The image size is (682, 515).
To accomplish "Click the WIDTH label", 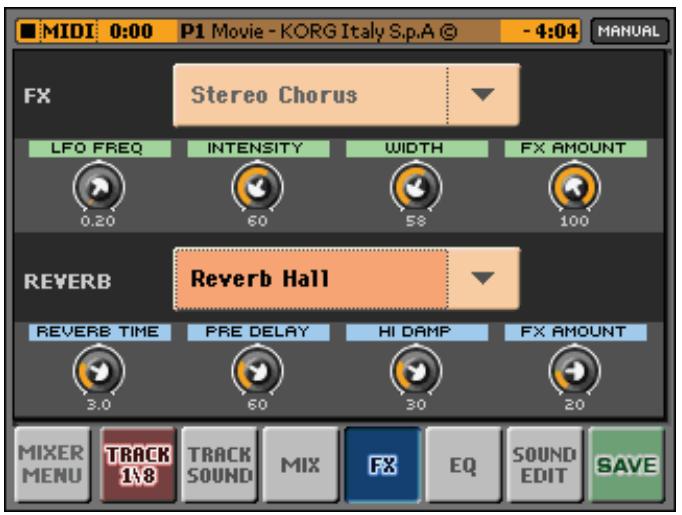I will pyautogui.click(x=417, y=148).
